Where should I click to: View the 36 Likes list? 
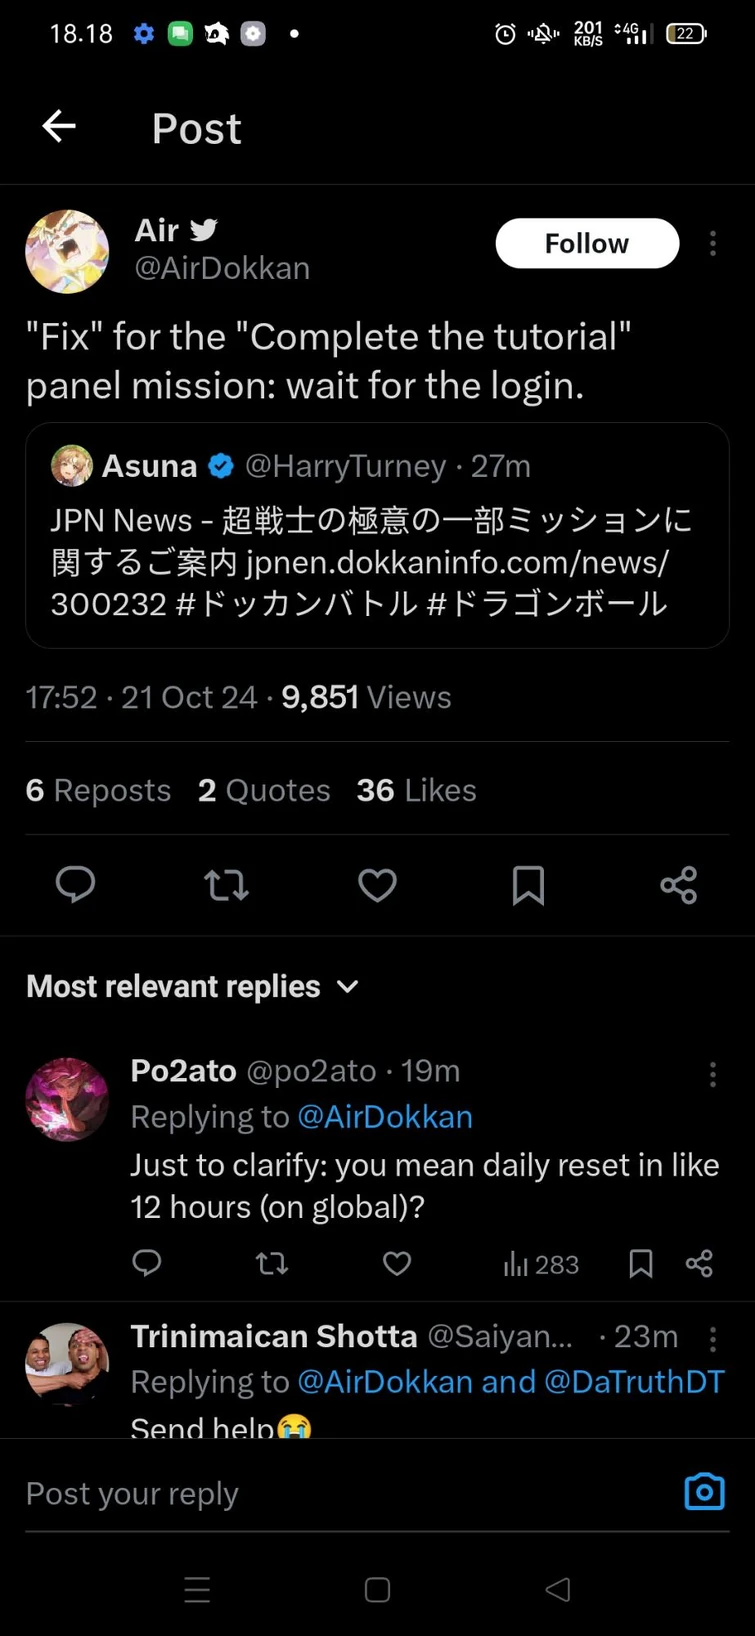(416, 790)
